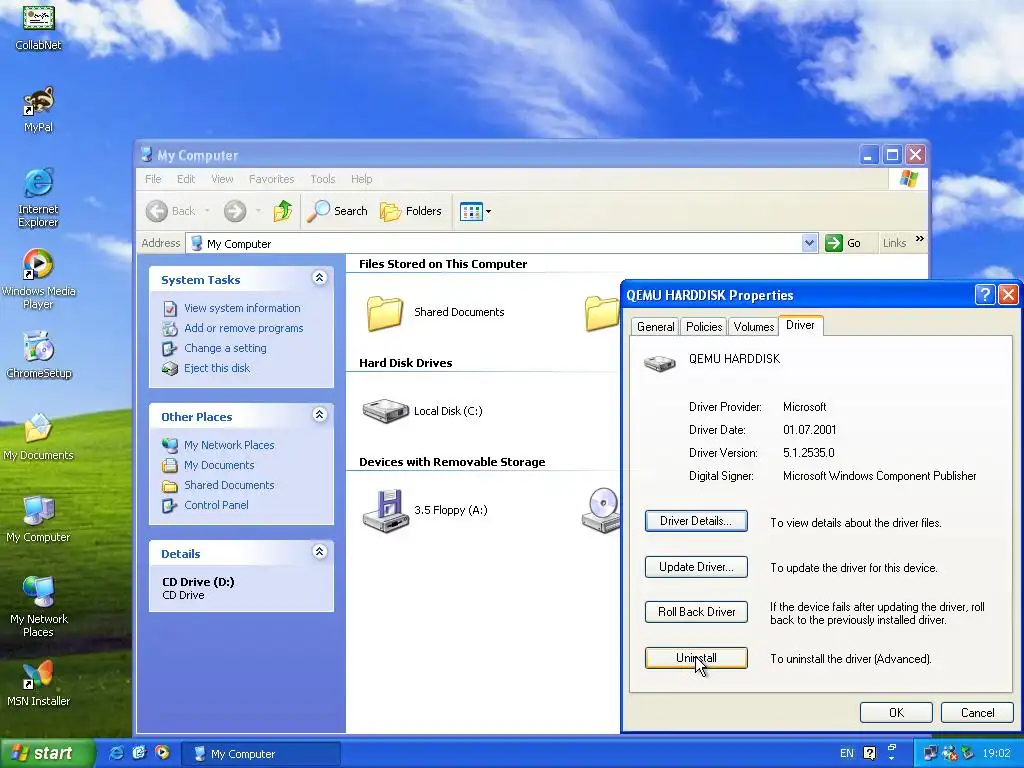Click the Search toolbar button
Screen dimensions: 1024x768
(x=338, y=211)
